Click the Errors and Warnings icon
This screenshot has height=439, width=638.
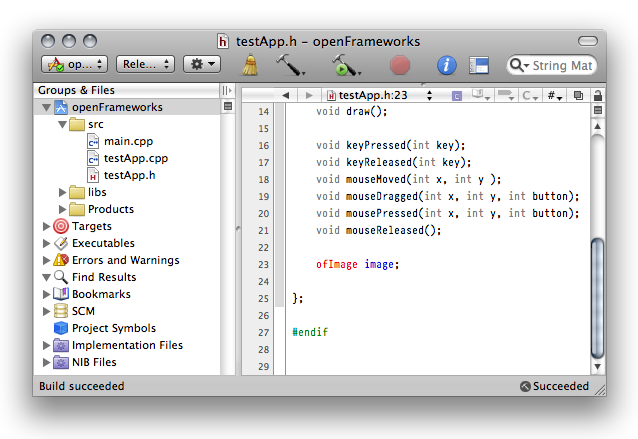tap(61, 260)
